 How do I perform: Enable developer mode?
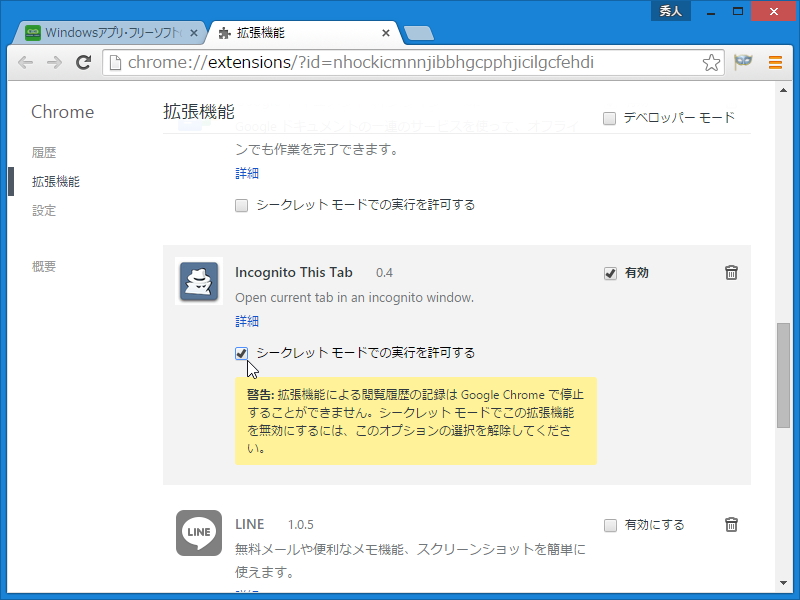pos(608,117)
